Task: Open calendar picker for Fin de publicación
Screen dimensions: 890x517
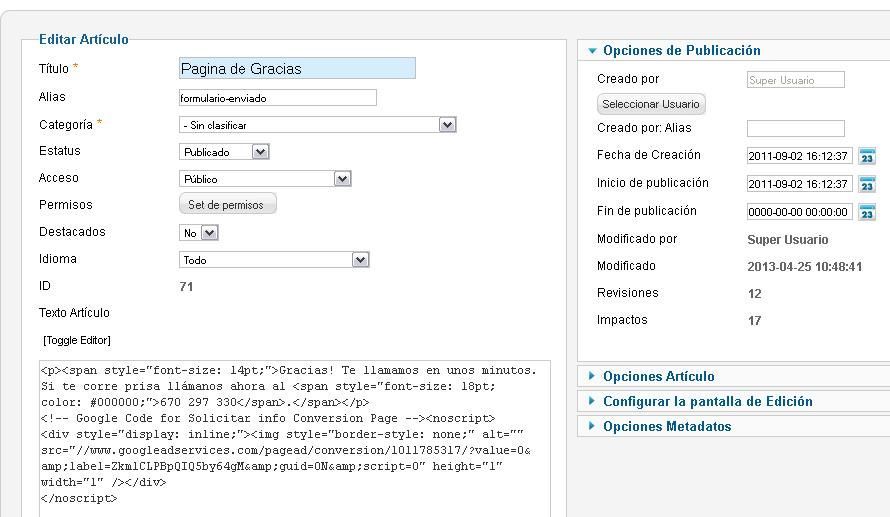Action: 867,212
